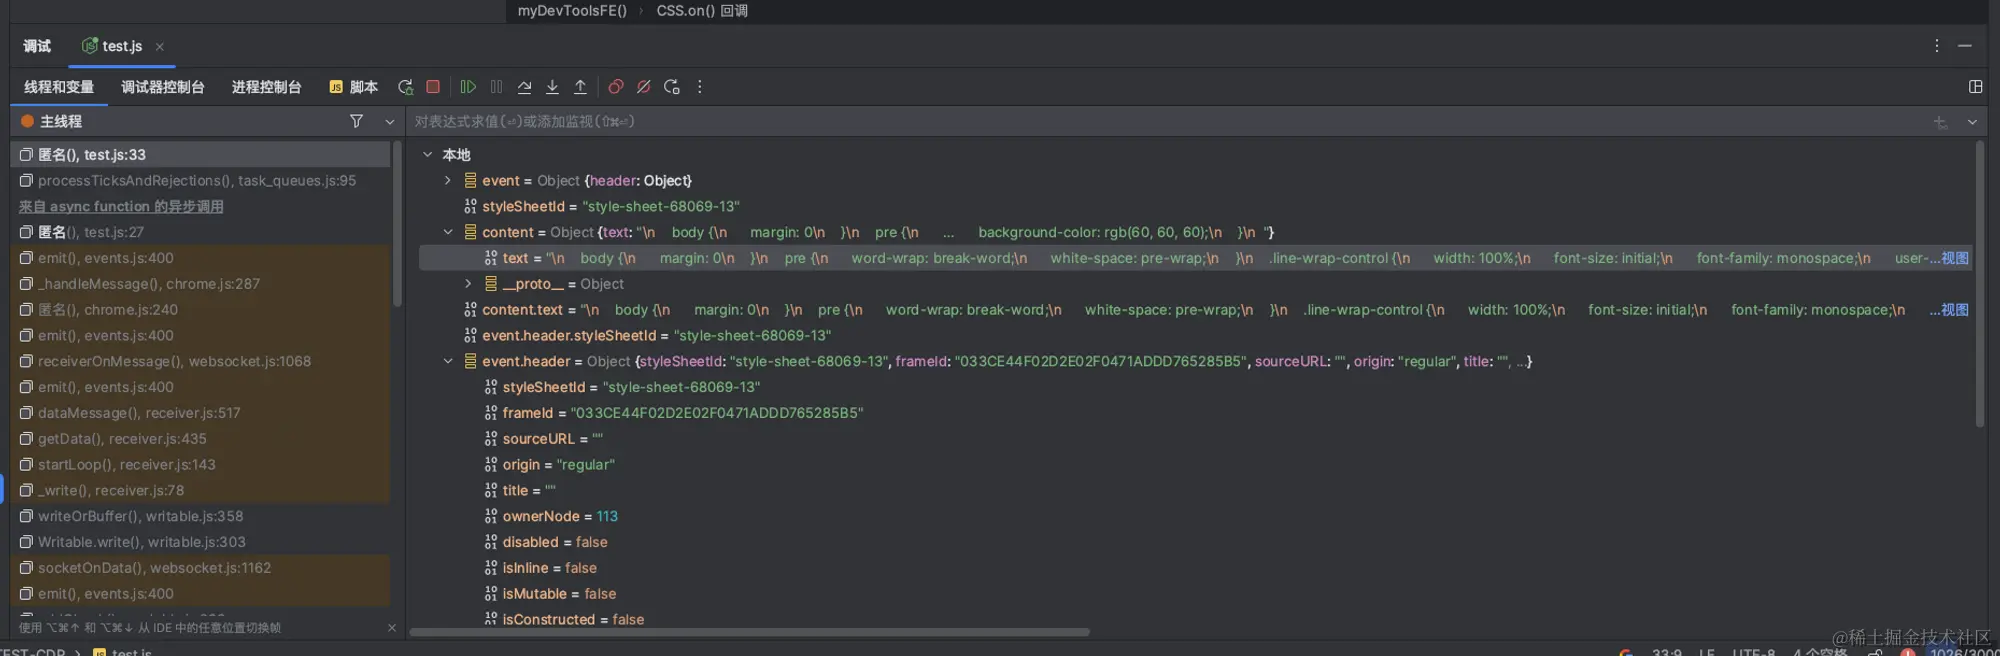Click the 主线程 thread label
This screenshot has height=656, width=2000.
coord(61,122)
